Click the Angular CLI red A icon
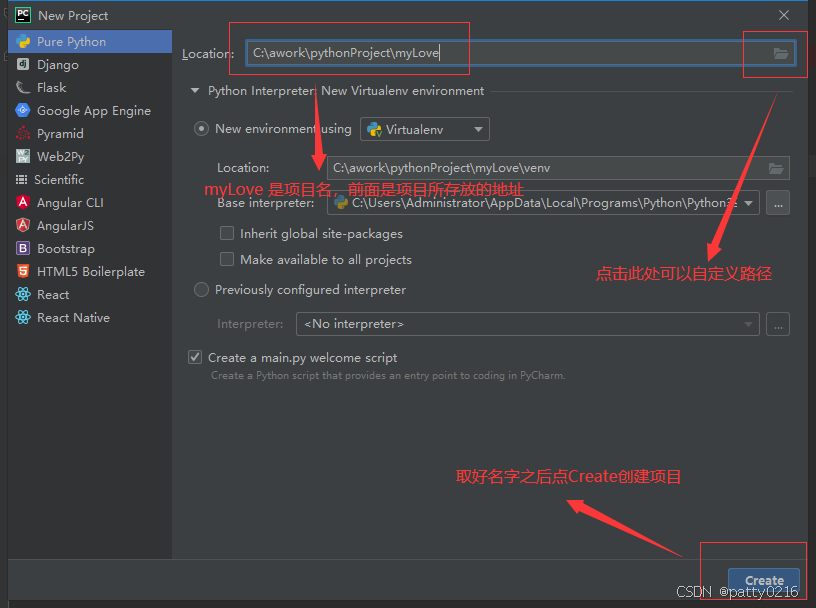 23,202
